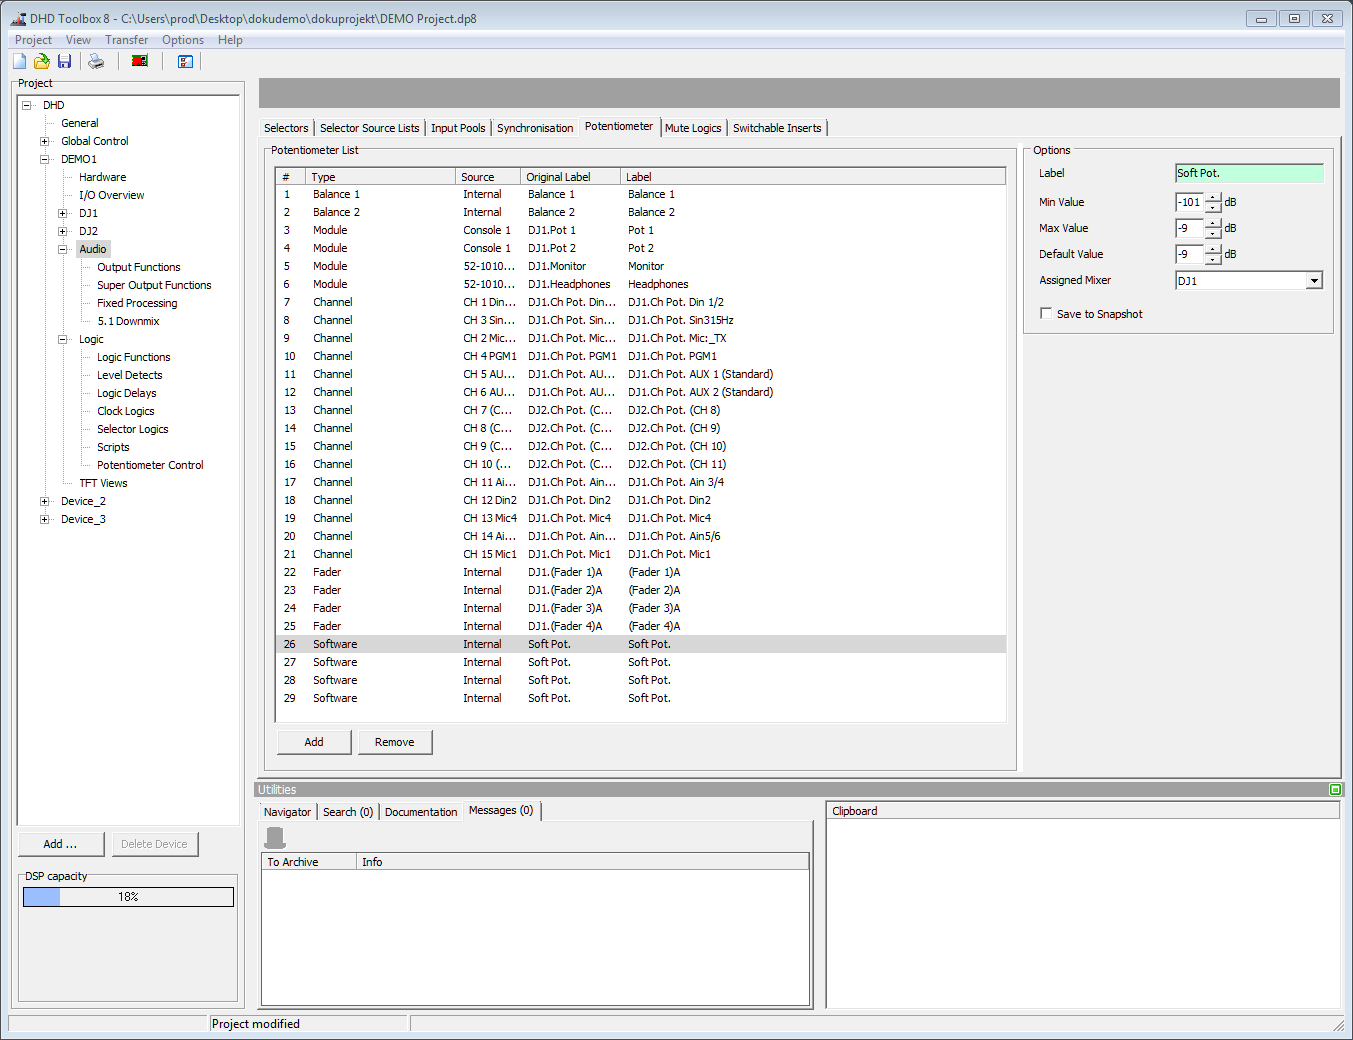Expand the Device_2 tree node

tap(45, 501)
